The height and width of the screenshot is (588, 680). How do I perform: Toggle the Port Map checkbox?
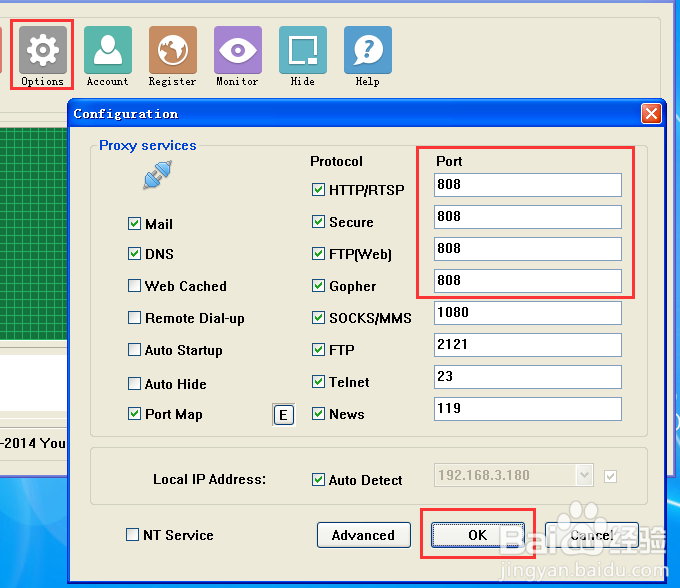pos(134,414)
